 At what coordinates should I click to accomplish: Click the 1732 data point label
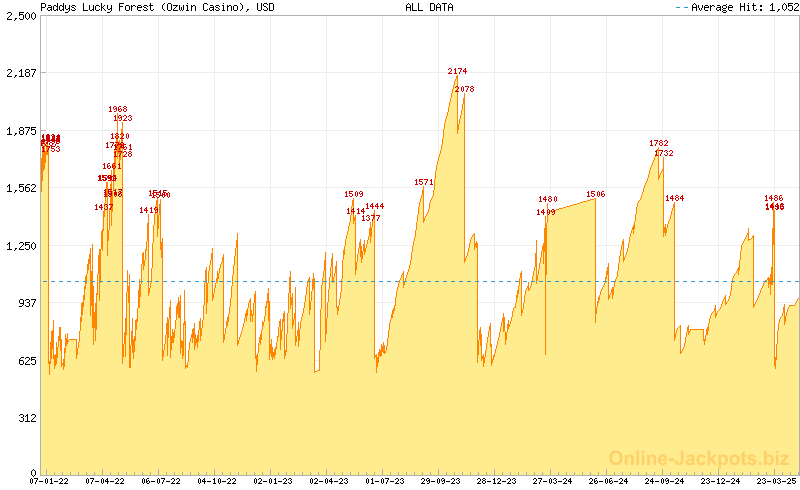tap(664, 153)
